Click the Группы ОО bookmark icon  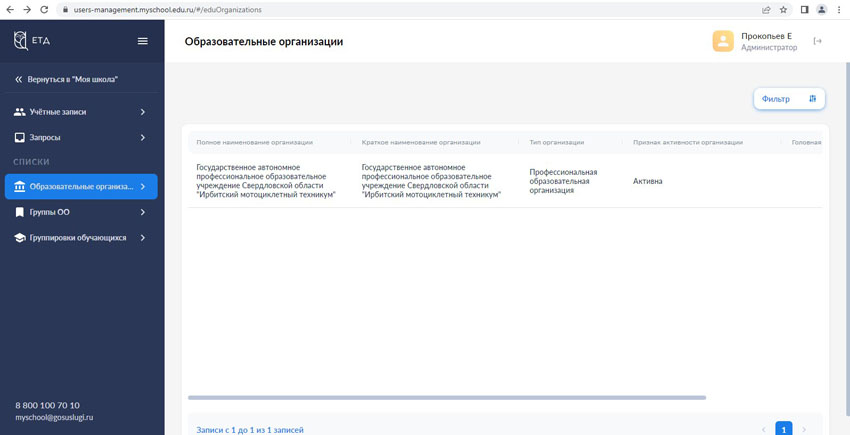pos(19,212)
